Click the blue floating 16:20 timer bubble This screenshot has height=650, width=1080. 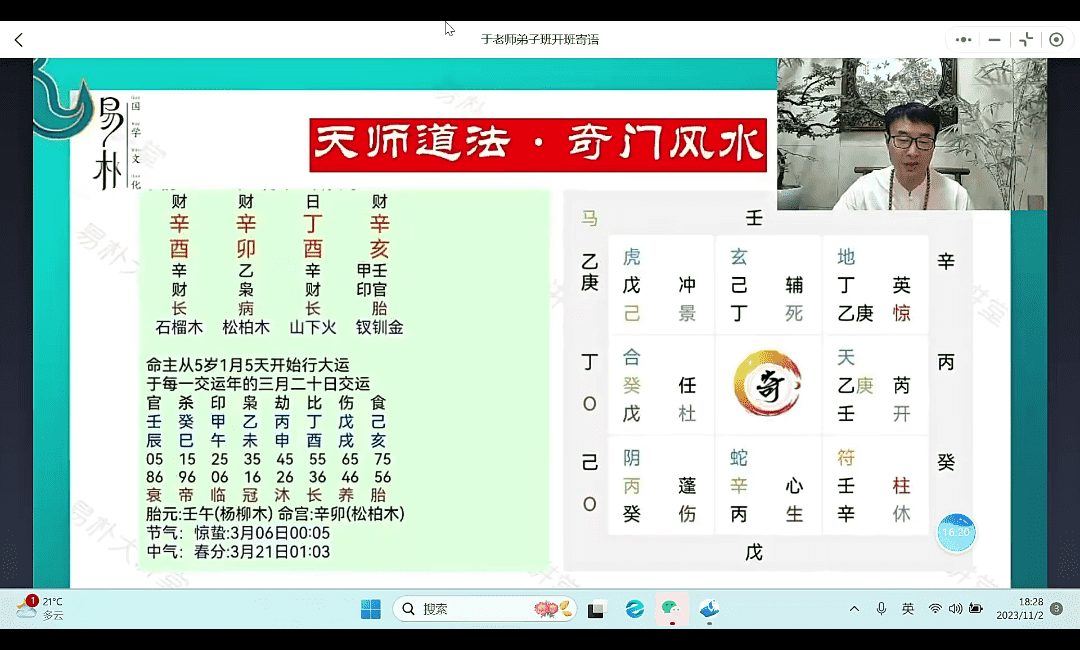956,533
